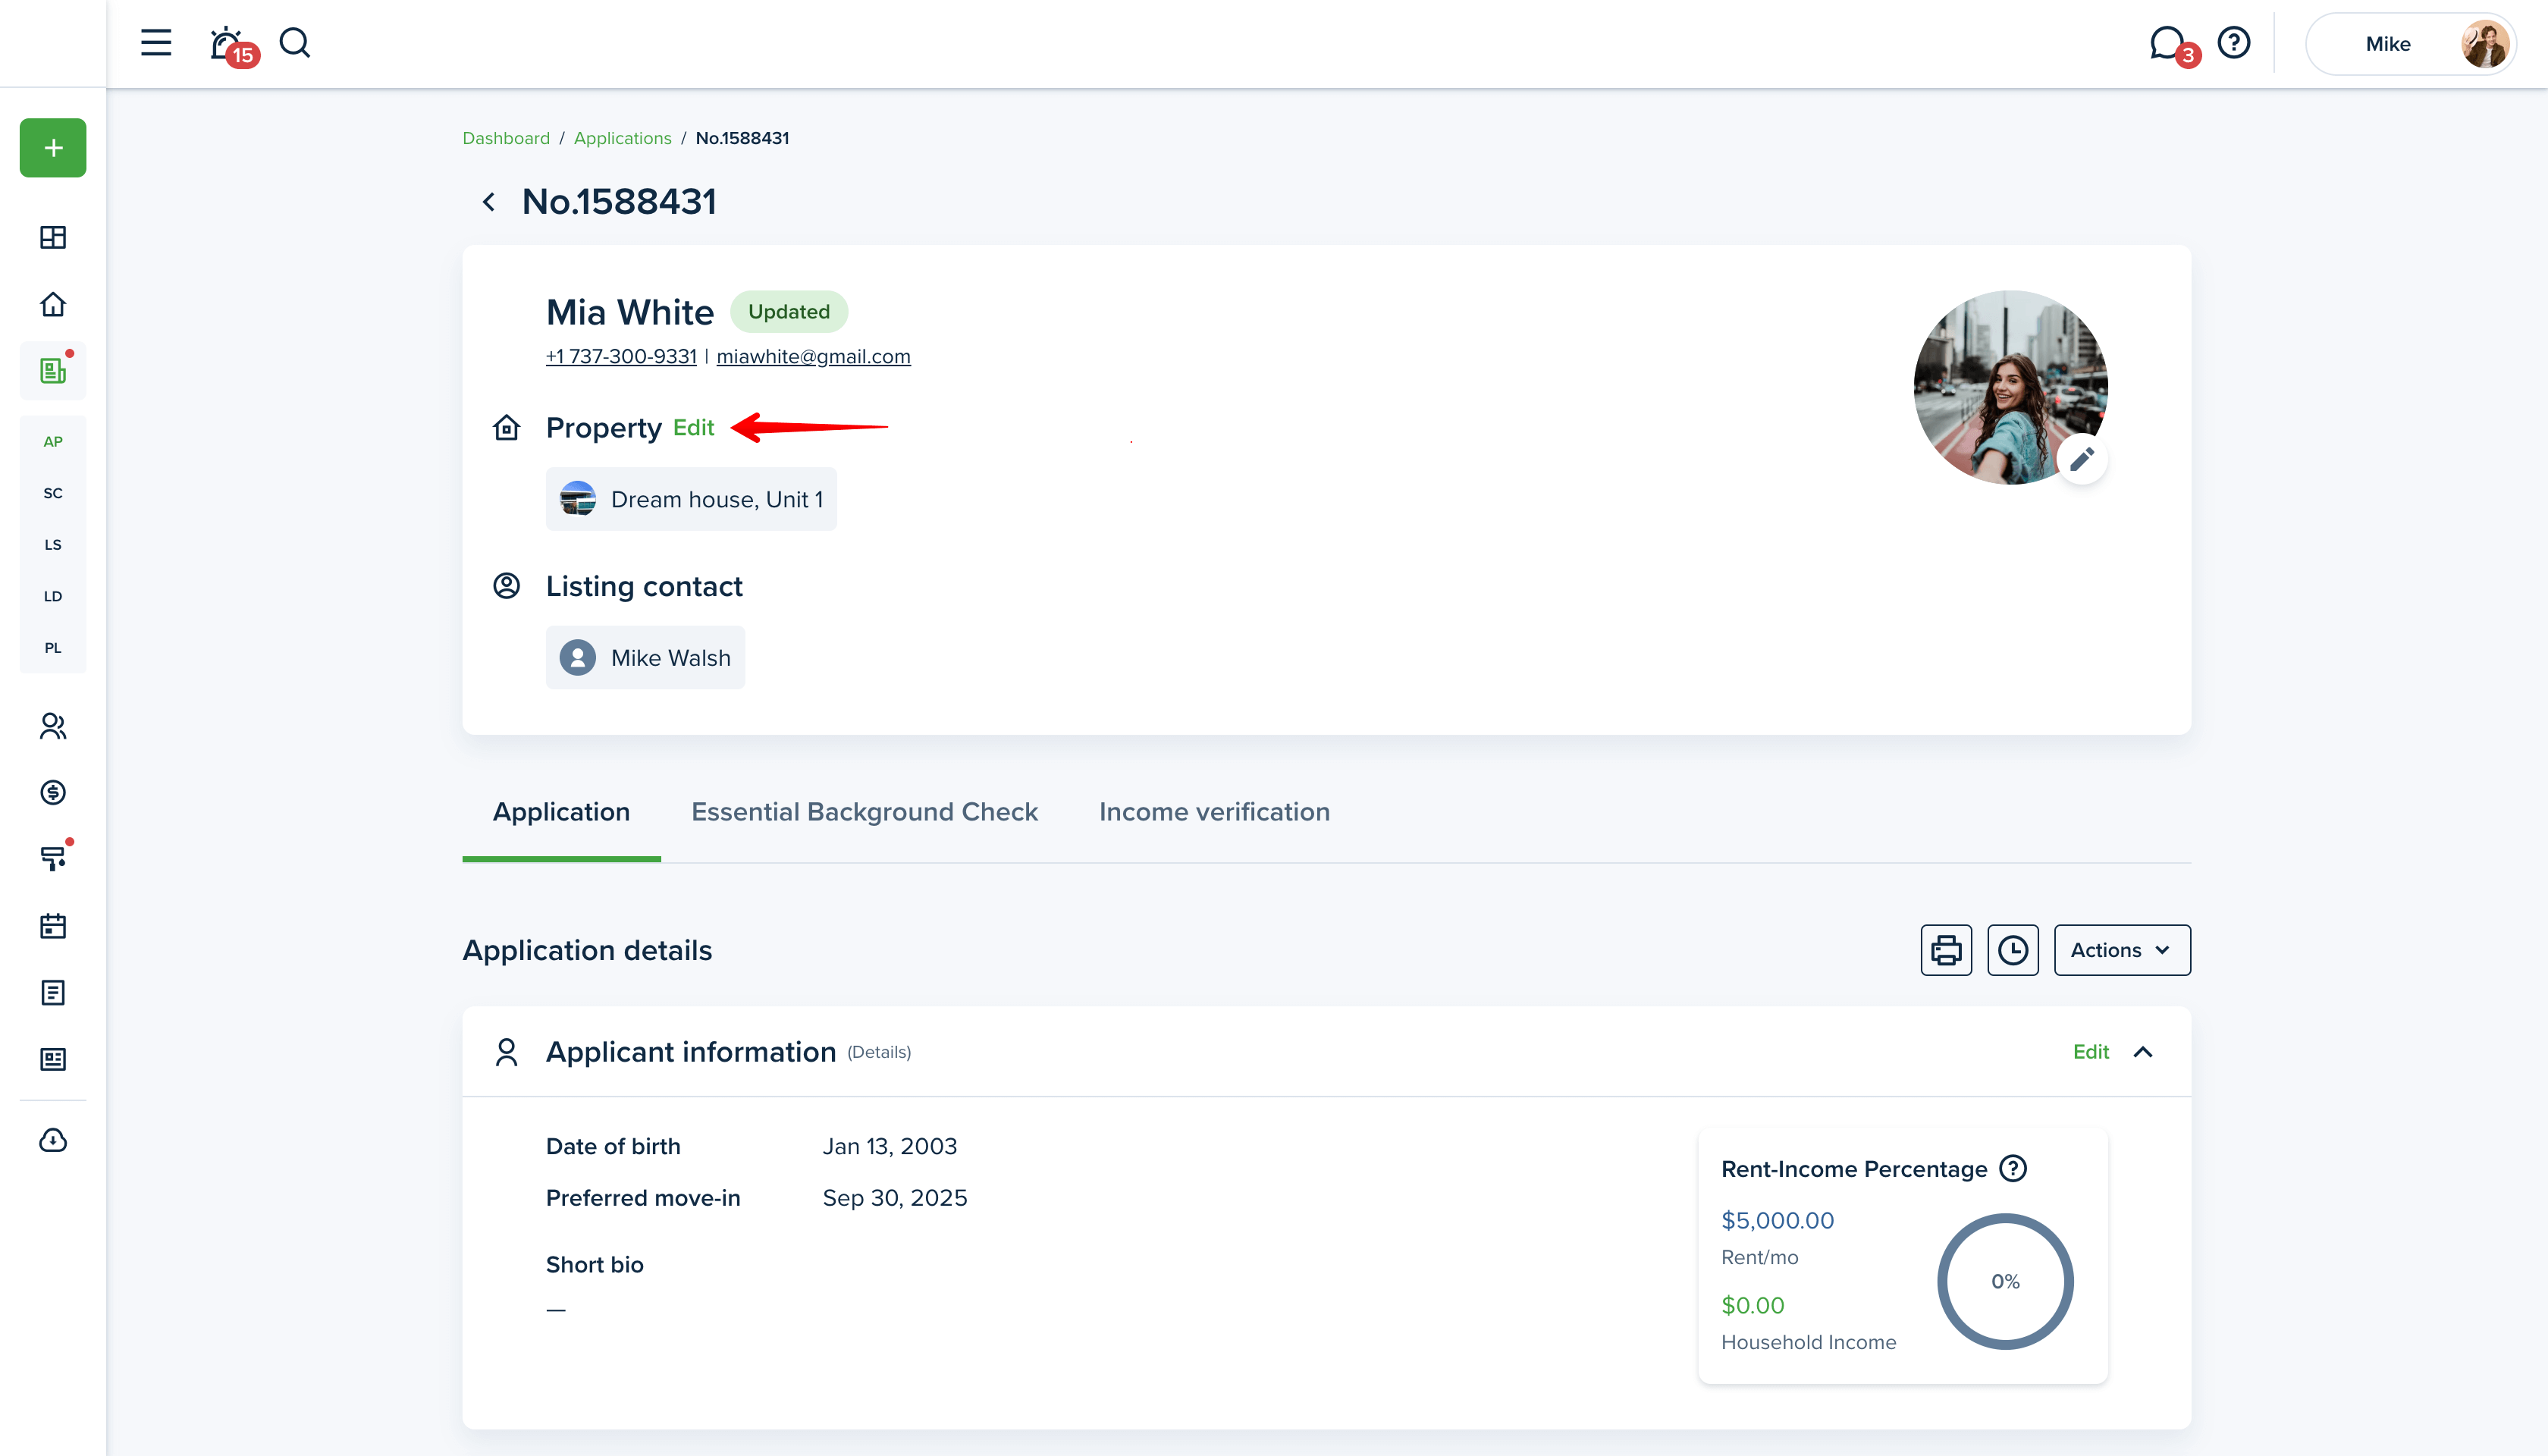Click the pencil edit photo icon
Screen dimensions: 2548x1456
(x=2082, y=459)
